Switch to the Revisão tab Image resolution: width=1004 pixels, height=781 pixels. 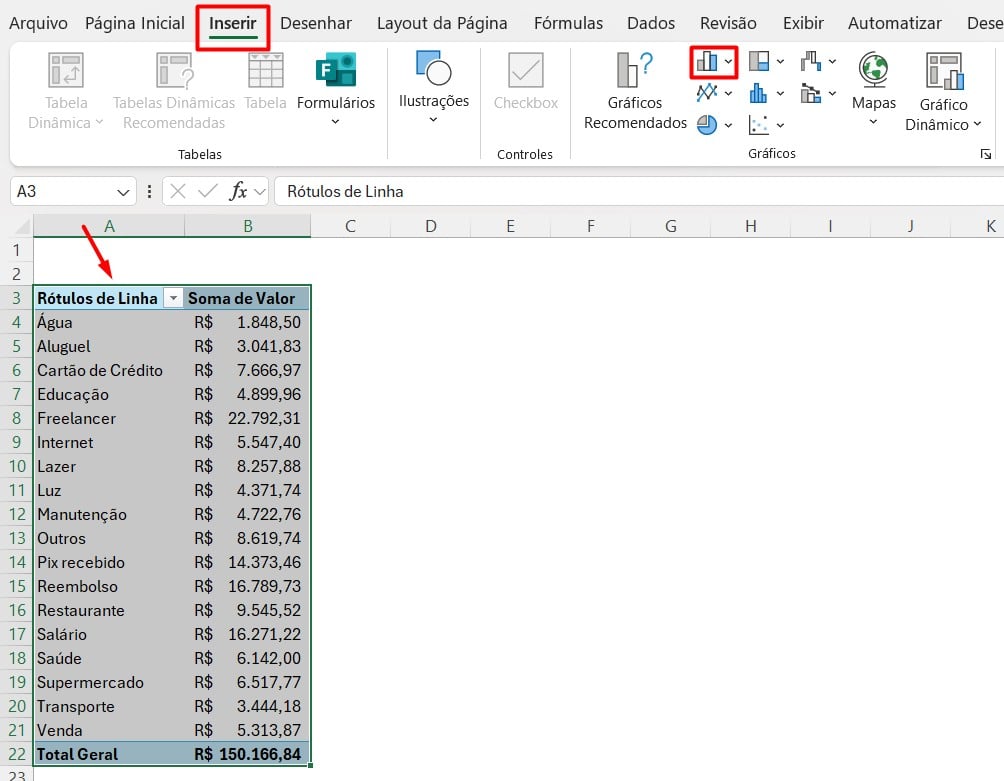click(x=728, y=23)
